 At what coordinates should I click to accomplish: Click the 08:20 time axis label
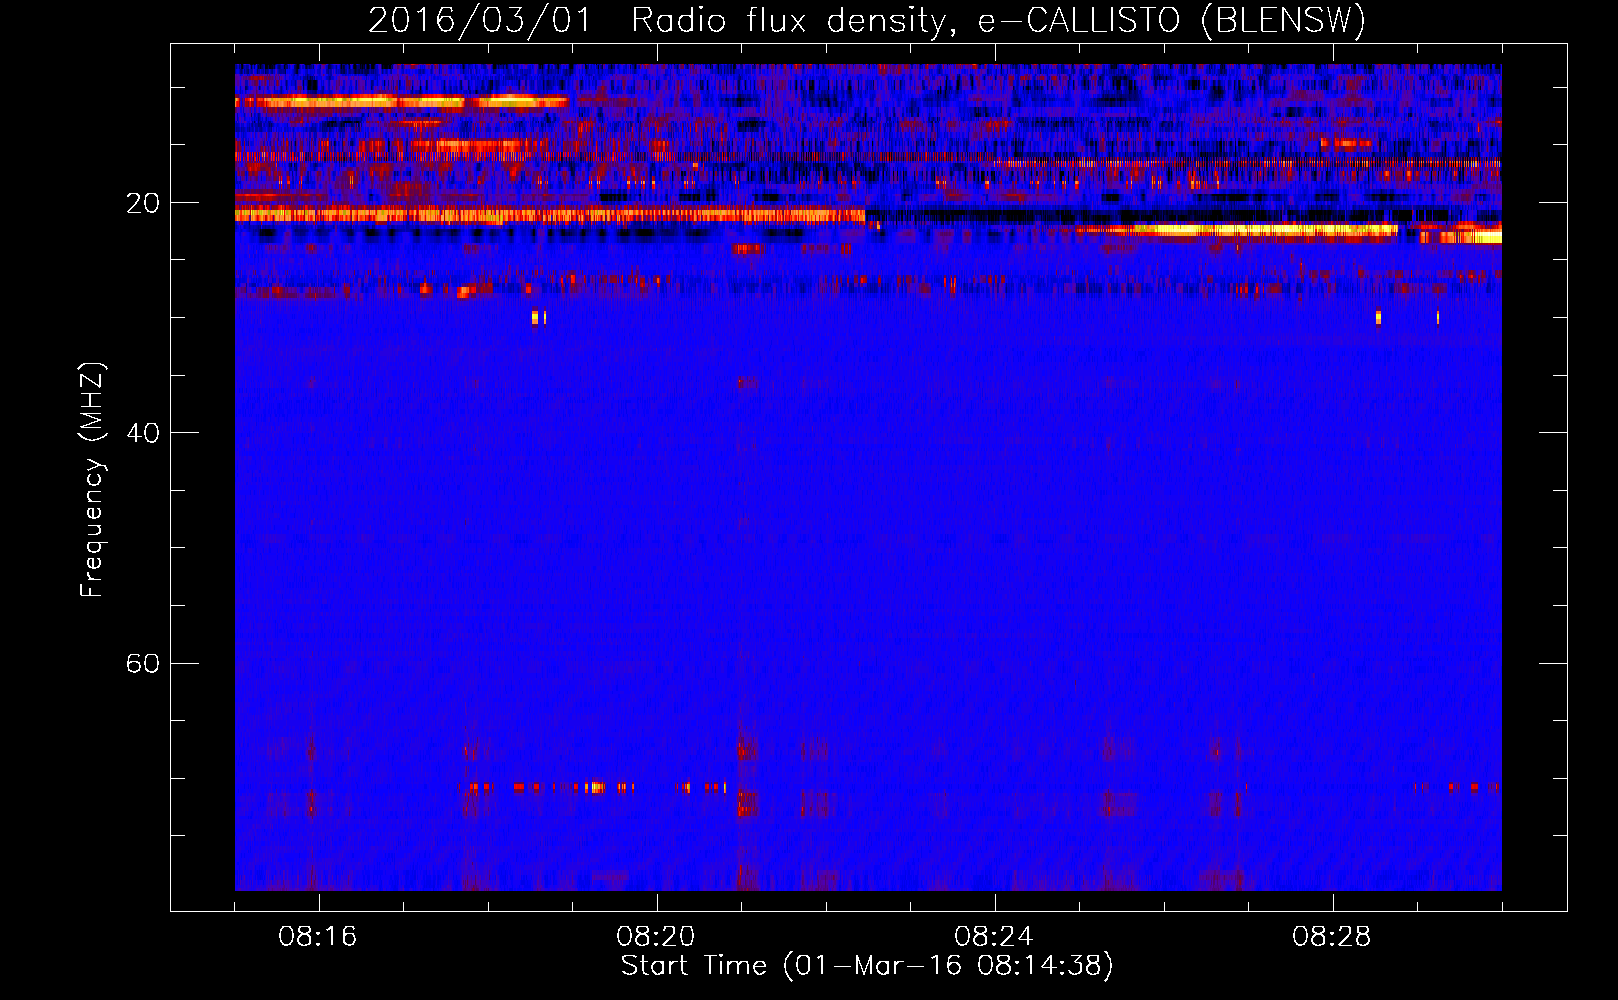coord(656,937)
